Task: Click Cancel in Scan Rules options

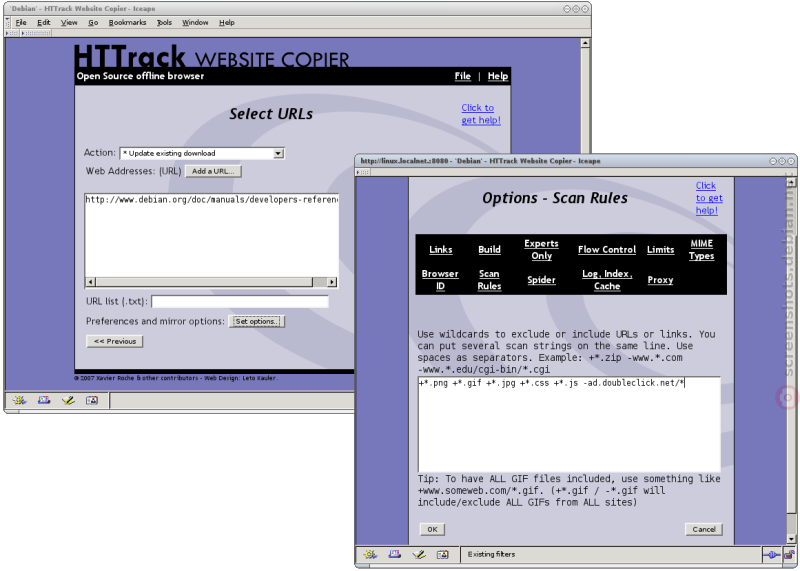Action: [x=704, y=529]
